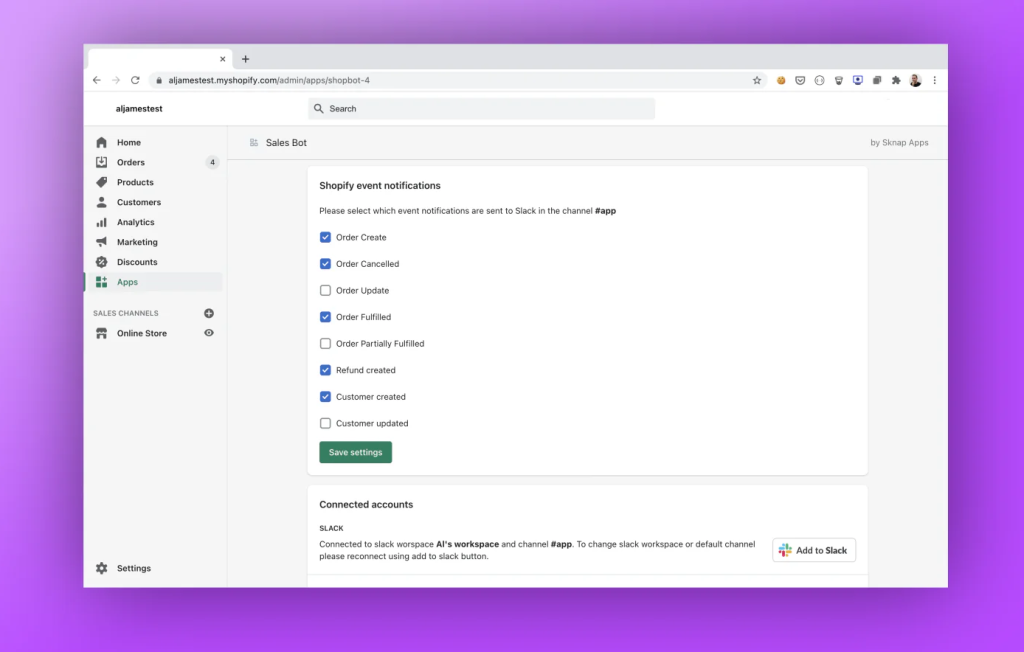
Task: Open the Discounts section
Action: click(136, 262)
